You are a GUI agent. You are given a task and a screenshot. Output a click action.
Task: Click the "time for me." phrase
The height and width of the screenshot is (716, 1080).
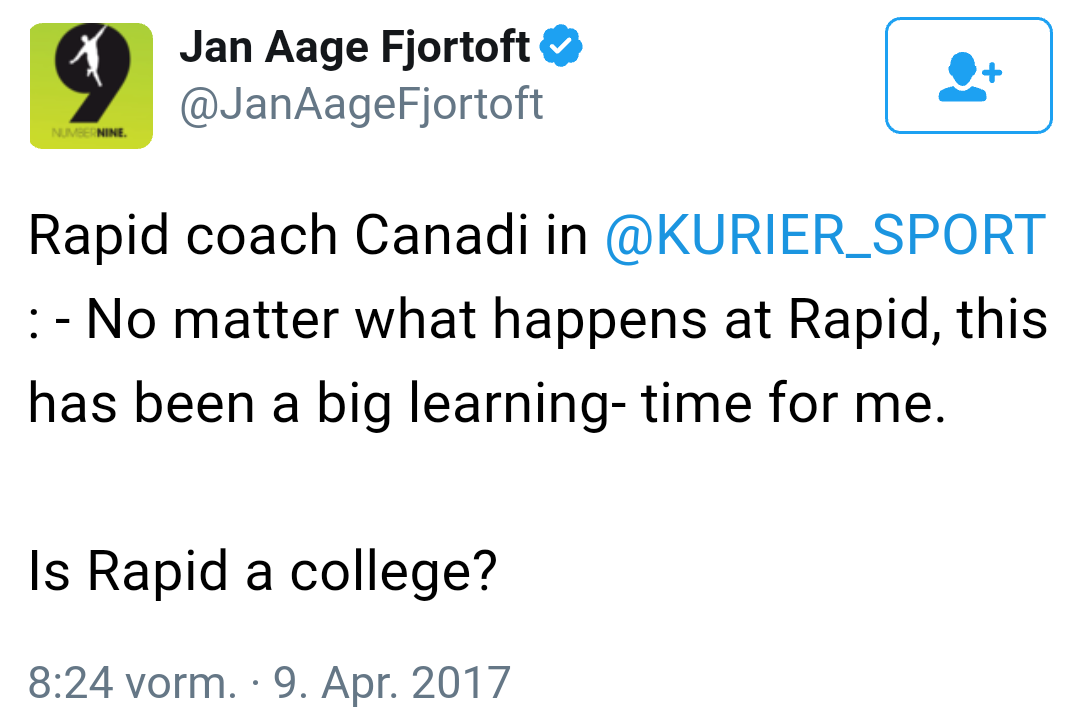click(793, 403)
